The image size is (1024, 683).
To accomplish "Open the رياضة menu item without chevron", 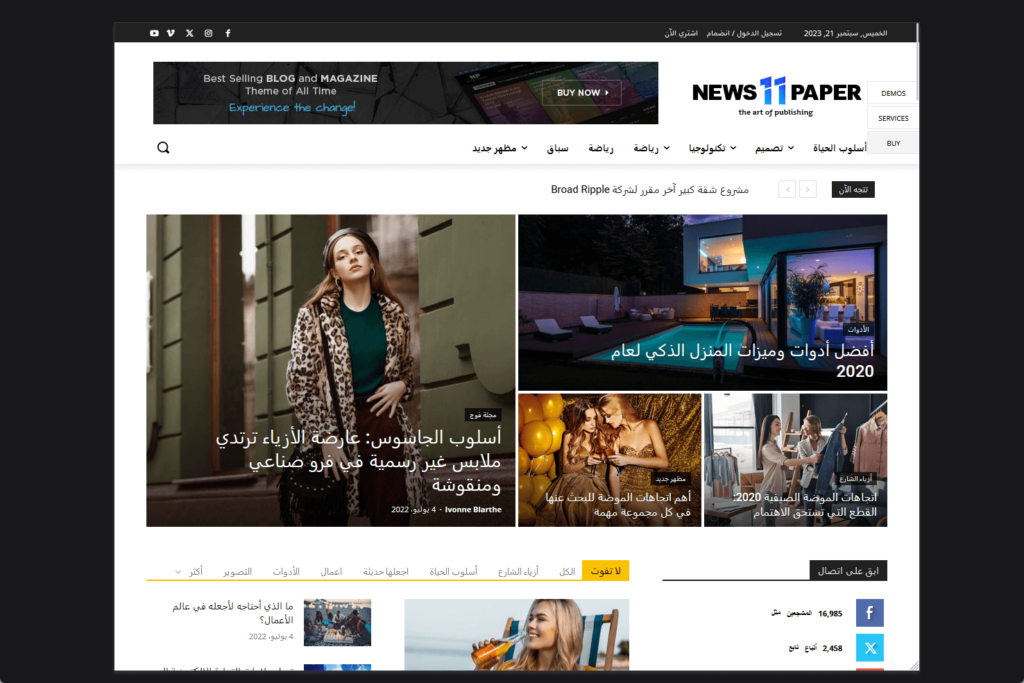I will tap(601, 148).
